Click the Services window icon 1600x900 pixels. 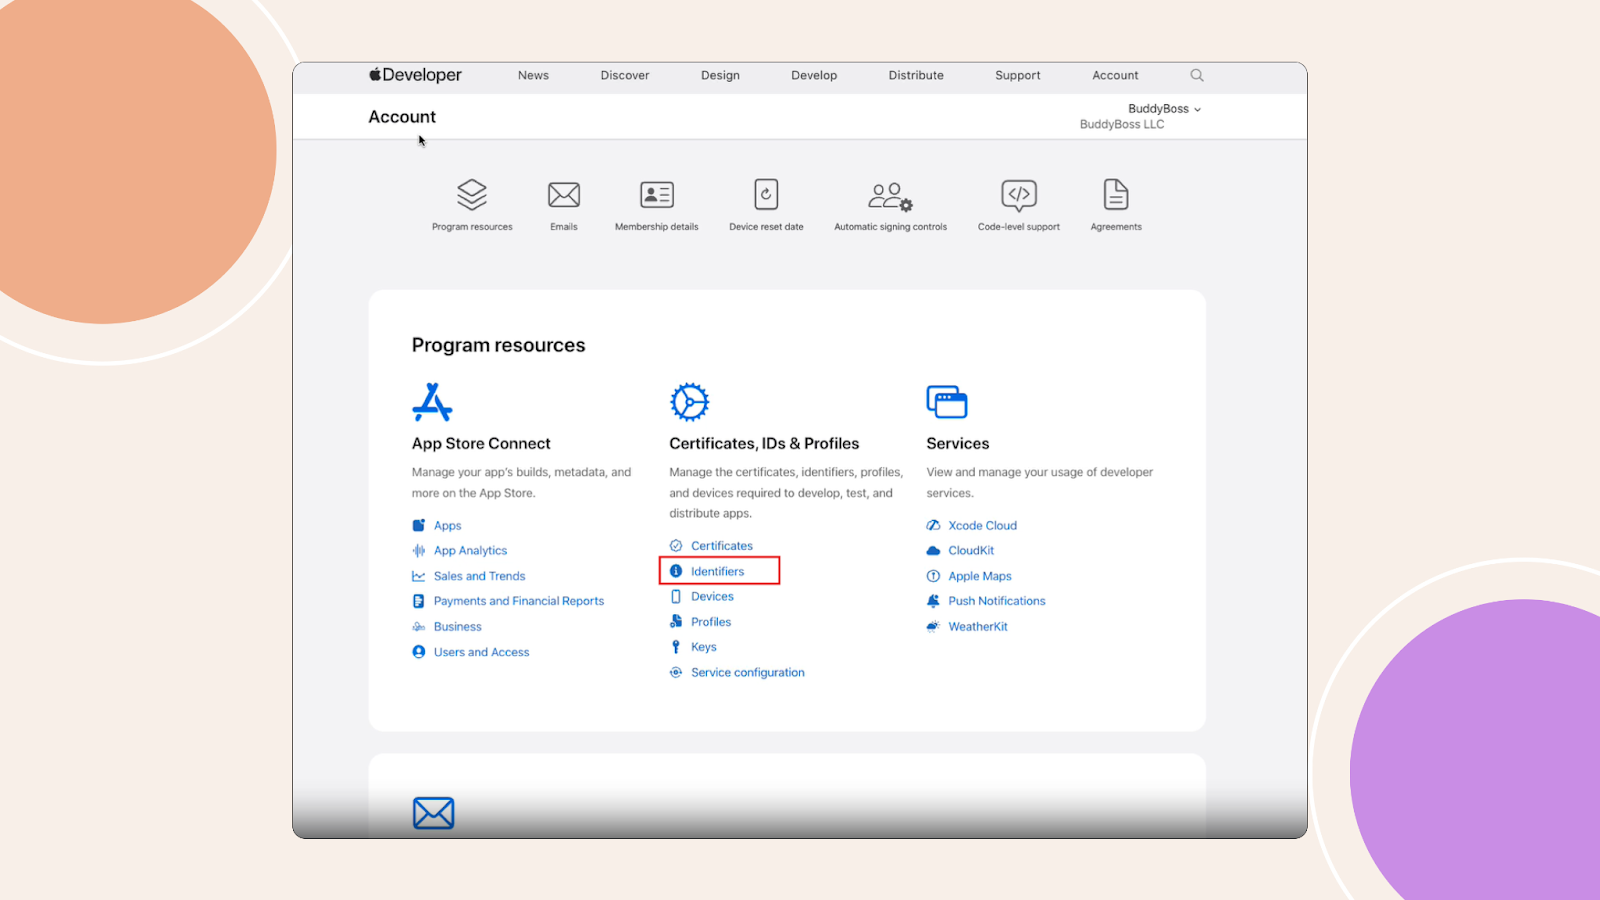(x=947, y=402)
